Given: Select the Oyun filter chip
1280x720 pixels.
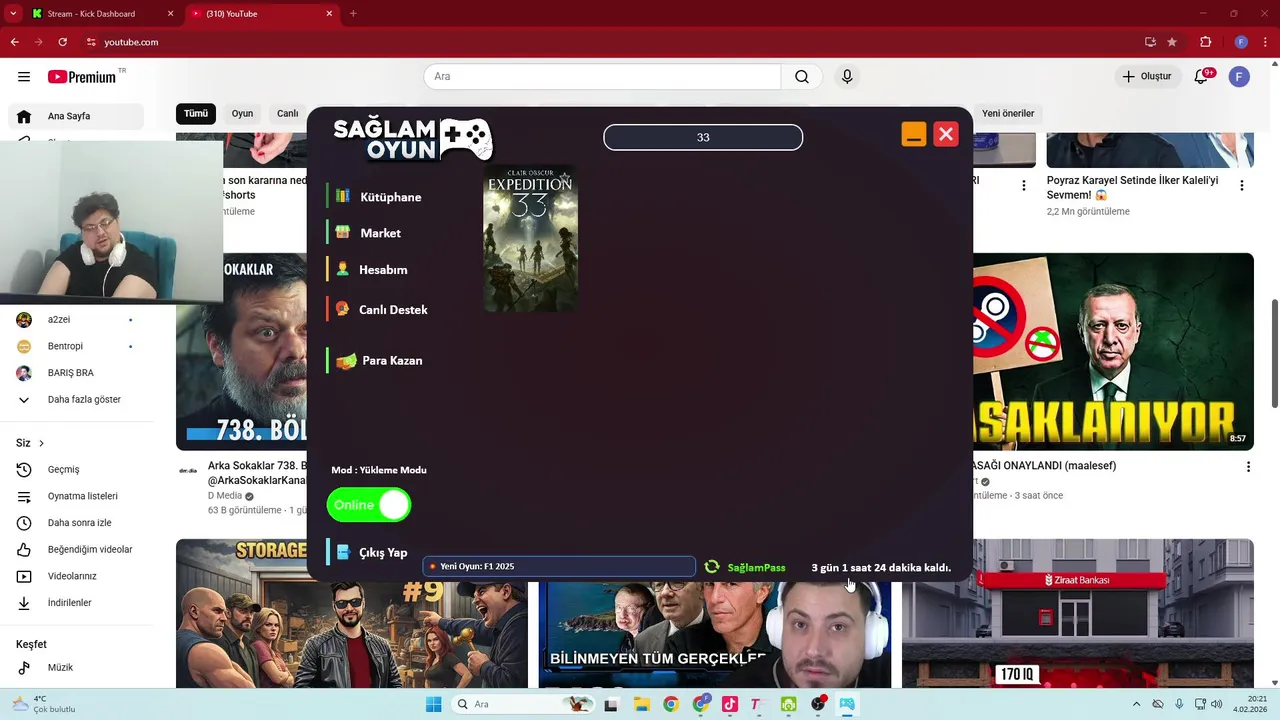Looking at the screenshot, I should [x=243, y=113].
